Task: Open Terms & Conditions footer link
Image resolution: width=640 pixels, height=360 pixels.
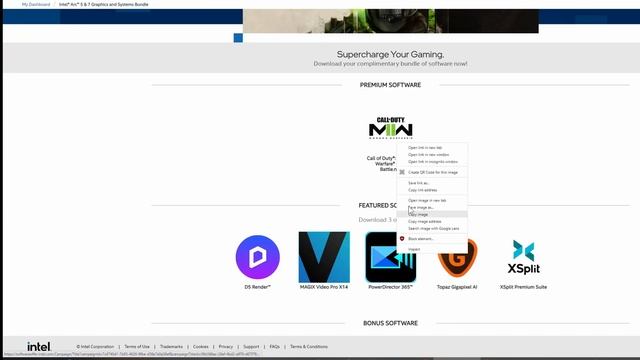Action: [x=309, y=347]
